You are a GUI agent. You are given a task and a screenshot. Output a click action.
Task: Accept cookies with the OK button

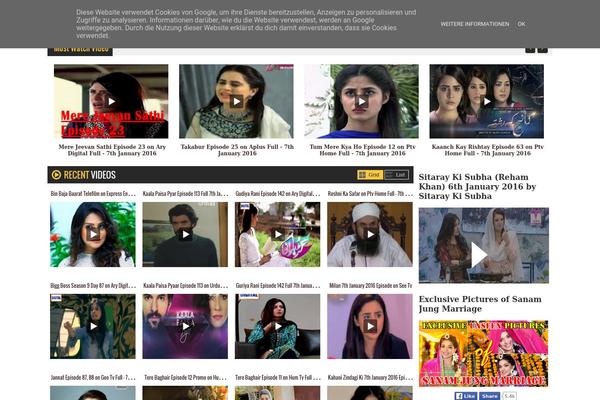pos(521,24)
